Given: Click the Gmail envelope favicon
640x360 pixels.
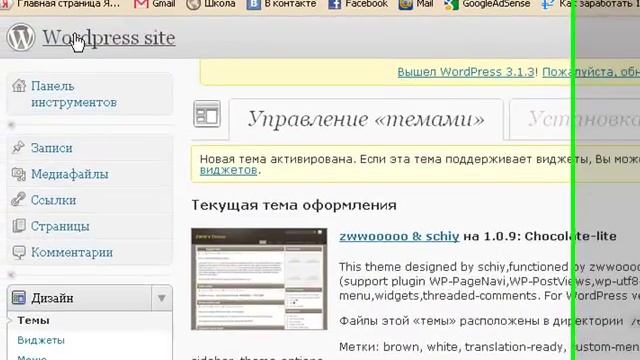Looking at the screenshot, I should click(141, 4).
